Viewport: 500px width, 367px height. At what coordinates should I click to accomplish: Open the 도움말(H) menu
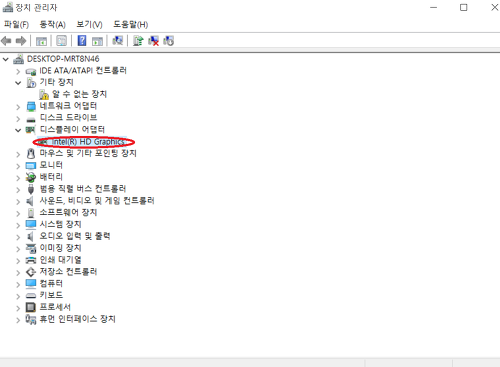pos(131,24)
